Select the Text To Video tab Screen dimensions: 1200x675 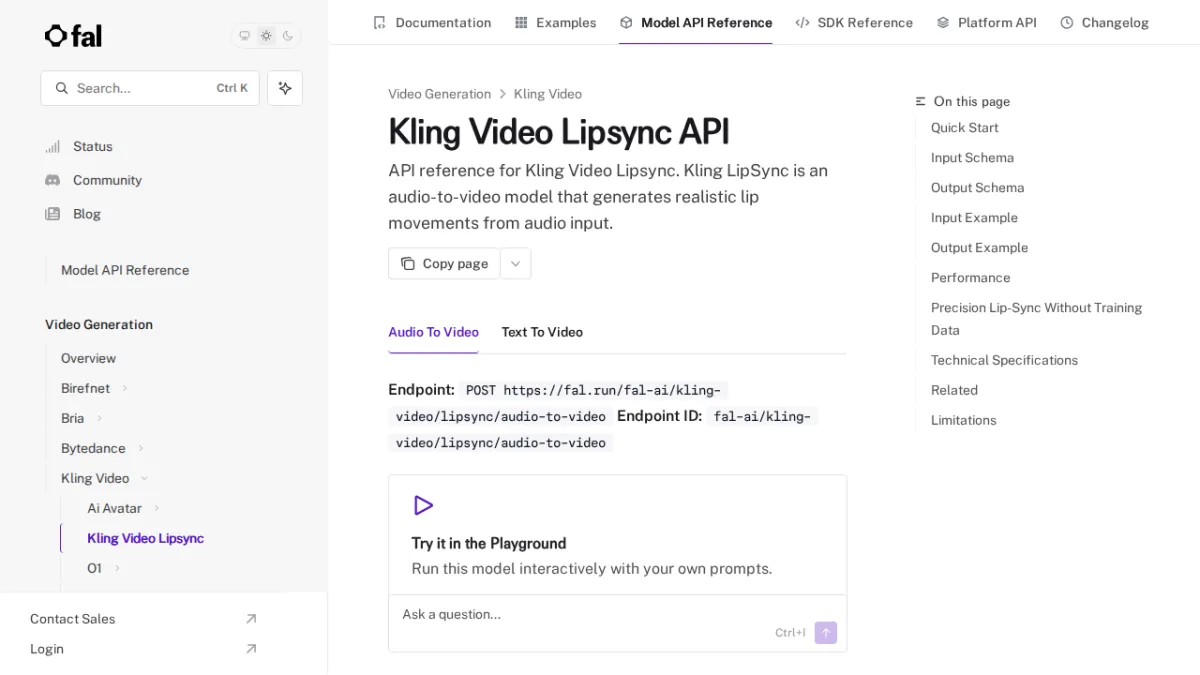(x=542, y=332)
